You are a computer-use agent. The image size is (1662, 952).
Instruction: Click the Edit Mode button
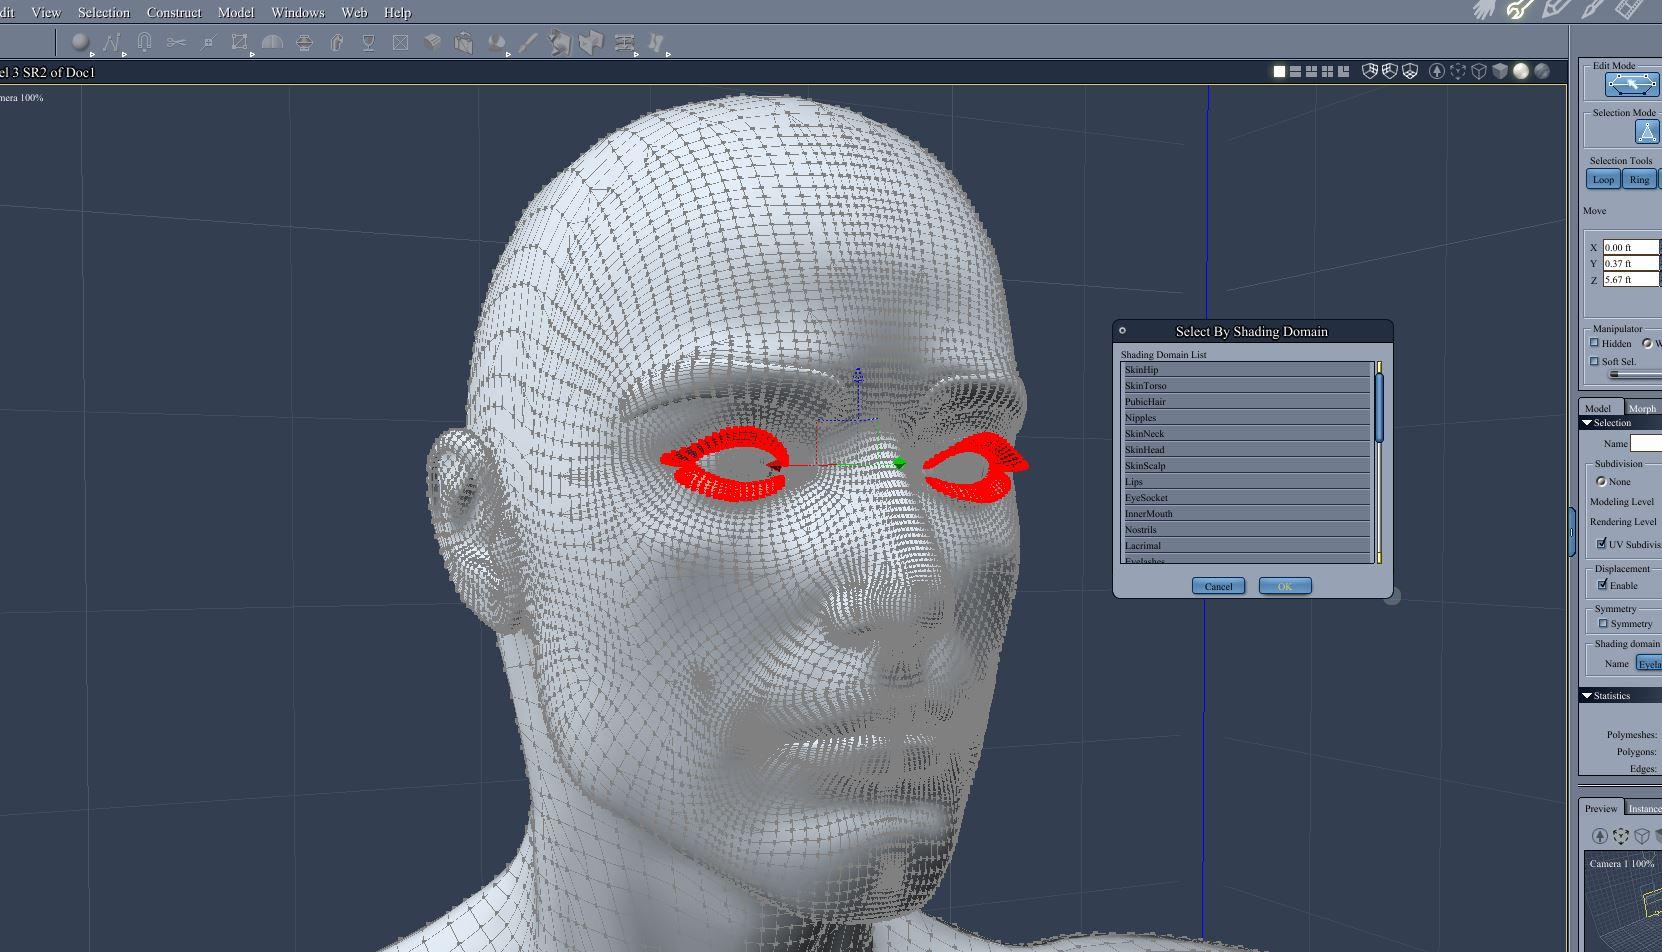(1633, 86)
